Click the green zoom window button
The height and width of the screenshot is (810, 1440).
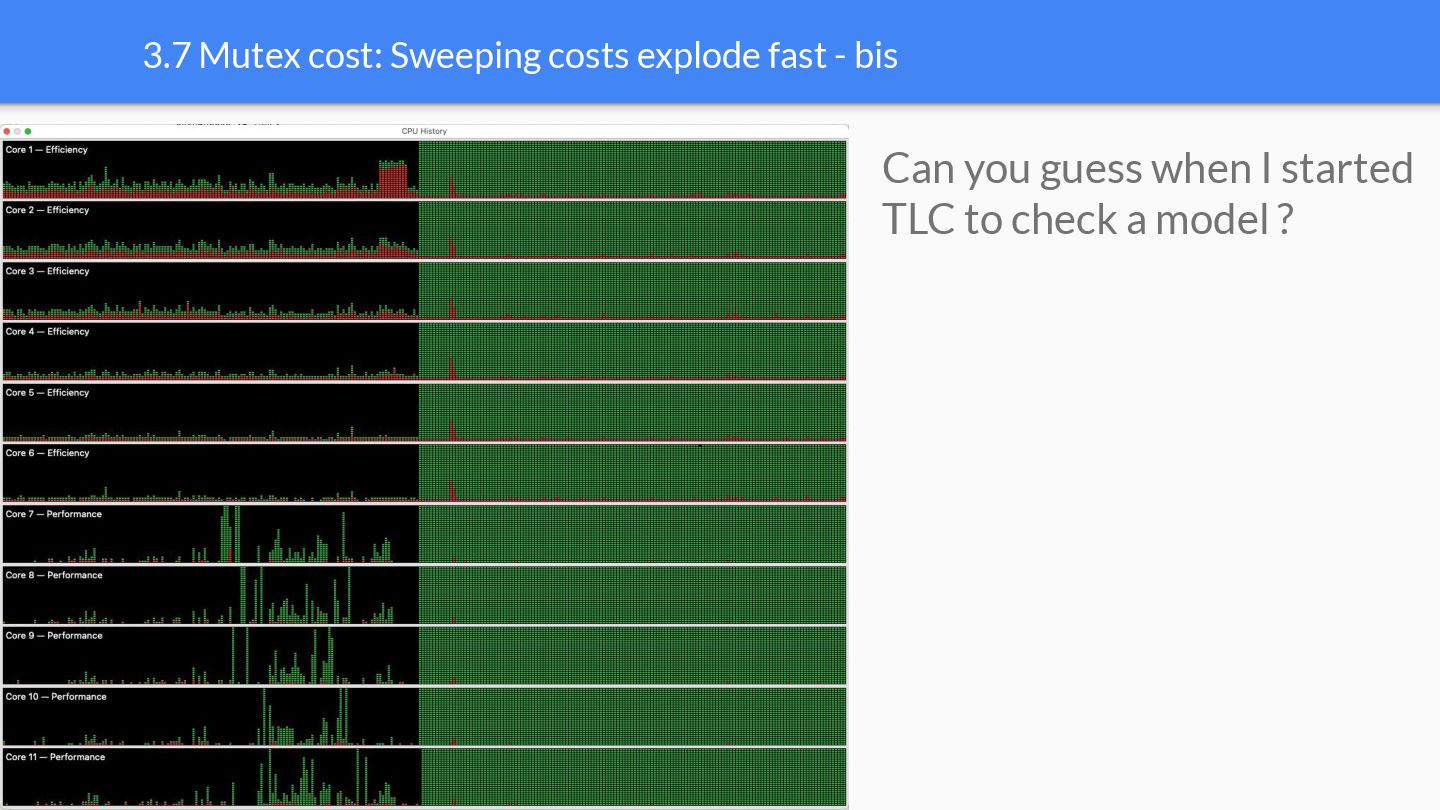pos(28,131)
